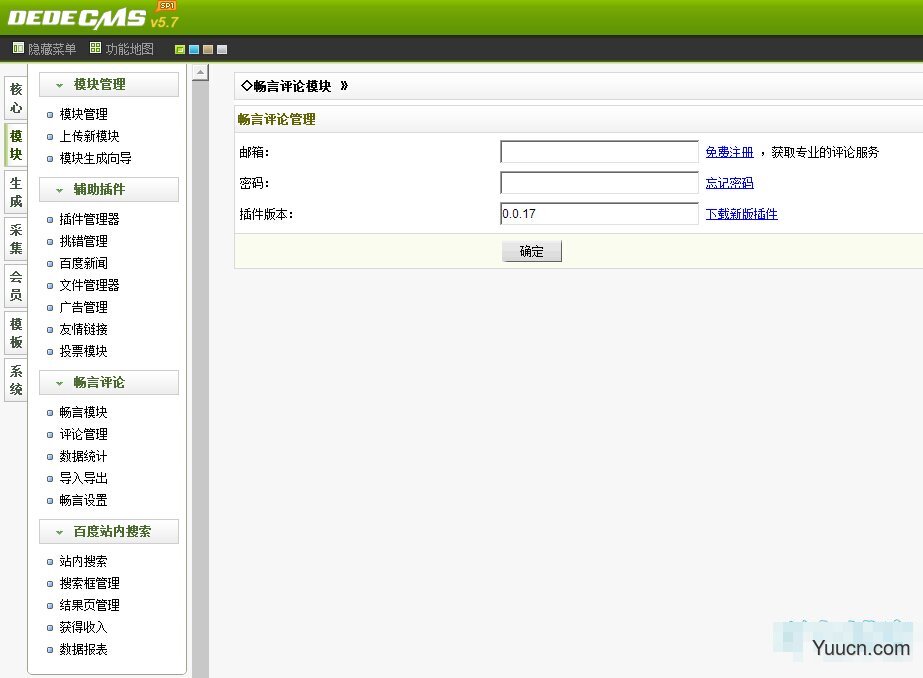The width and height of the screenshot is (923, 678).
Task: Focus the 邮箱 input field
Action: (x=599, y=152)
